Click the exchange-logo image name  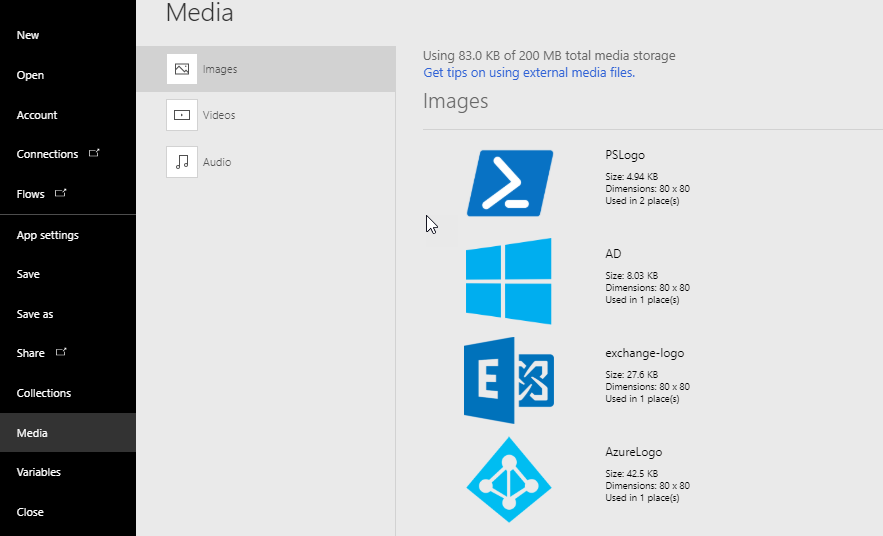645,353
